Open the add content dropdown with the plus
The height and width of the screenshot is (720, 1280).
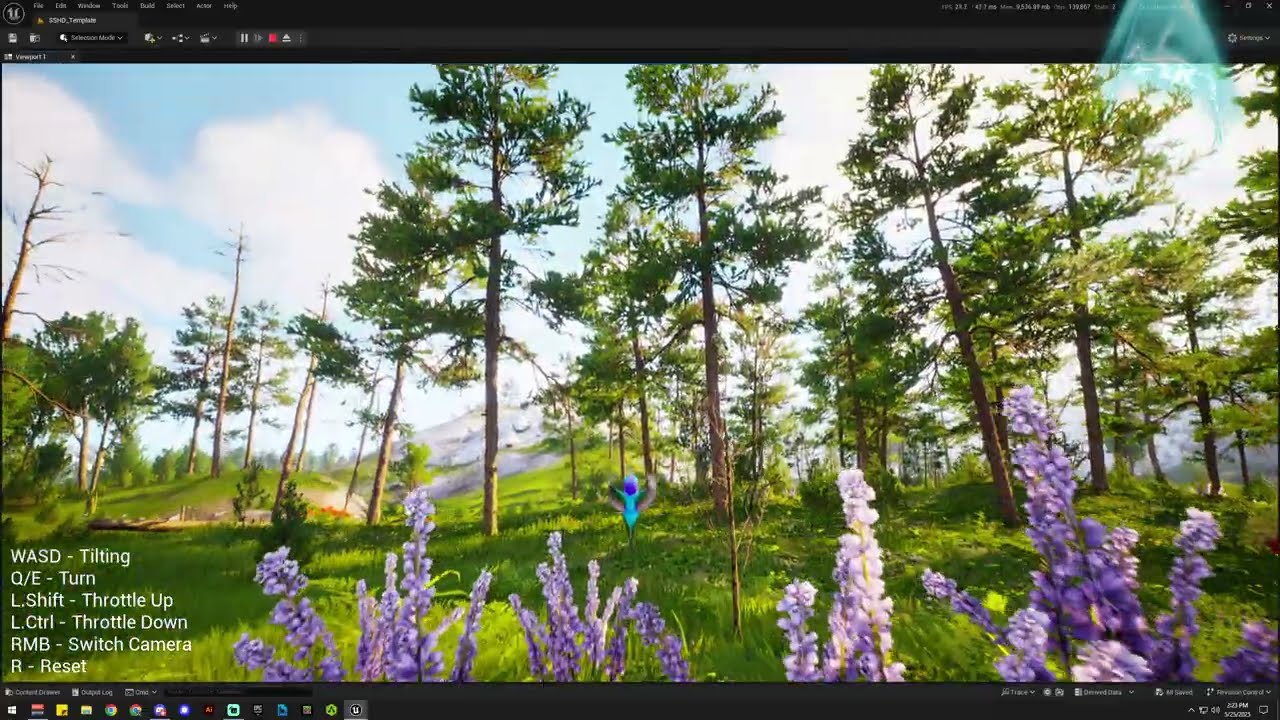(152, 38)
